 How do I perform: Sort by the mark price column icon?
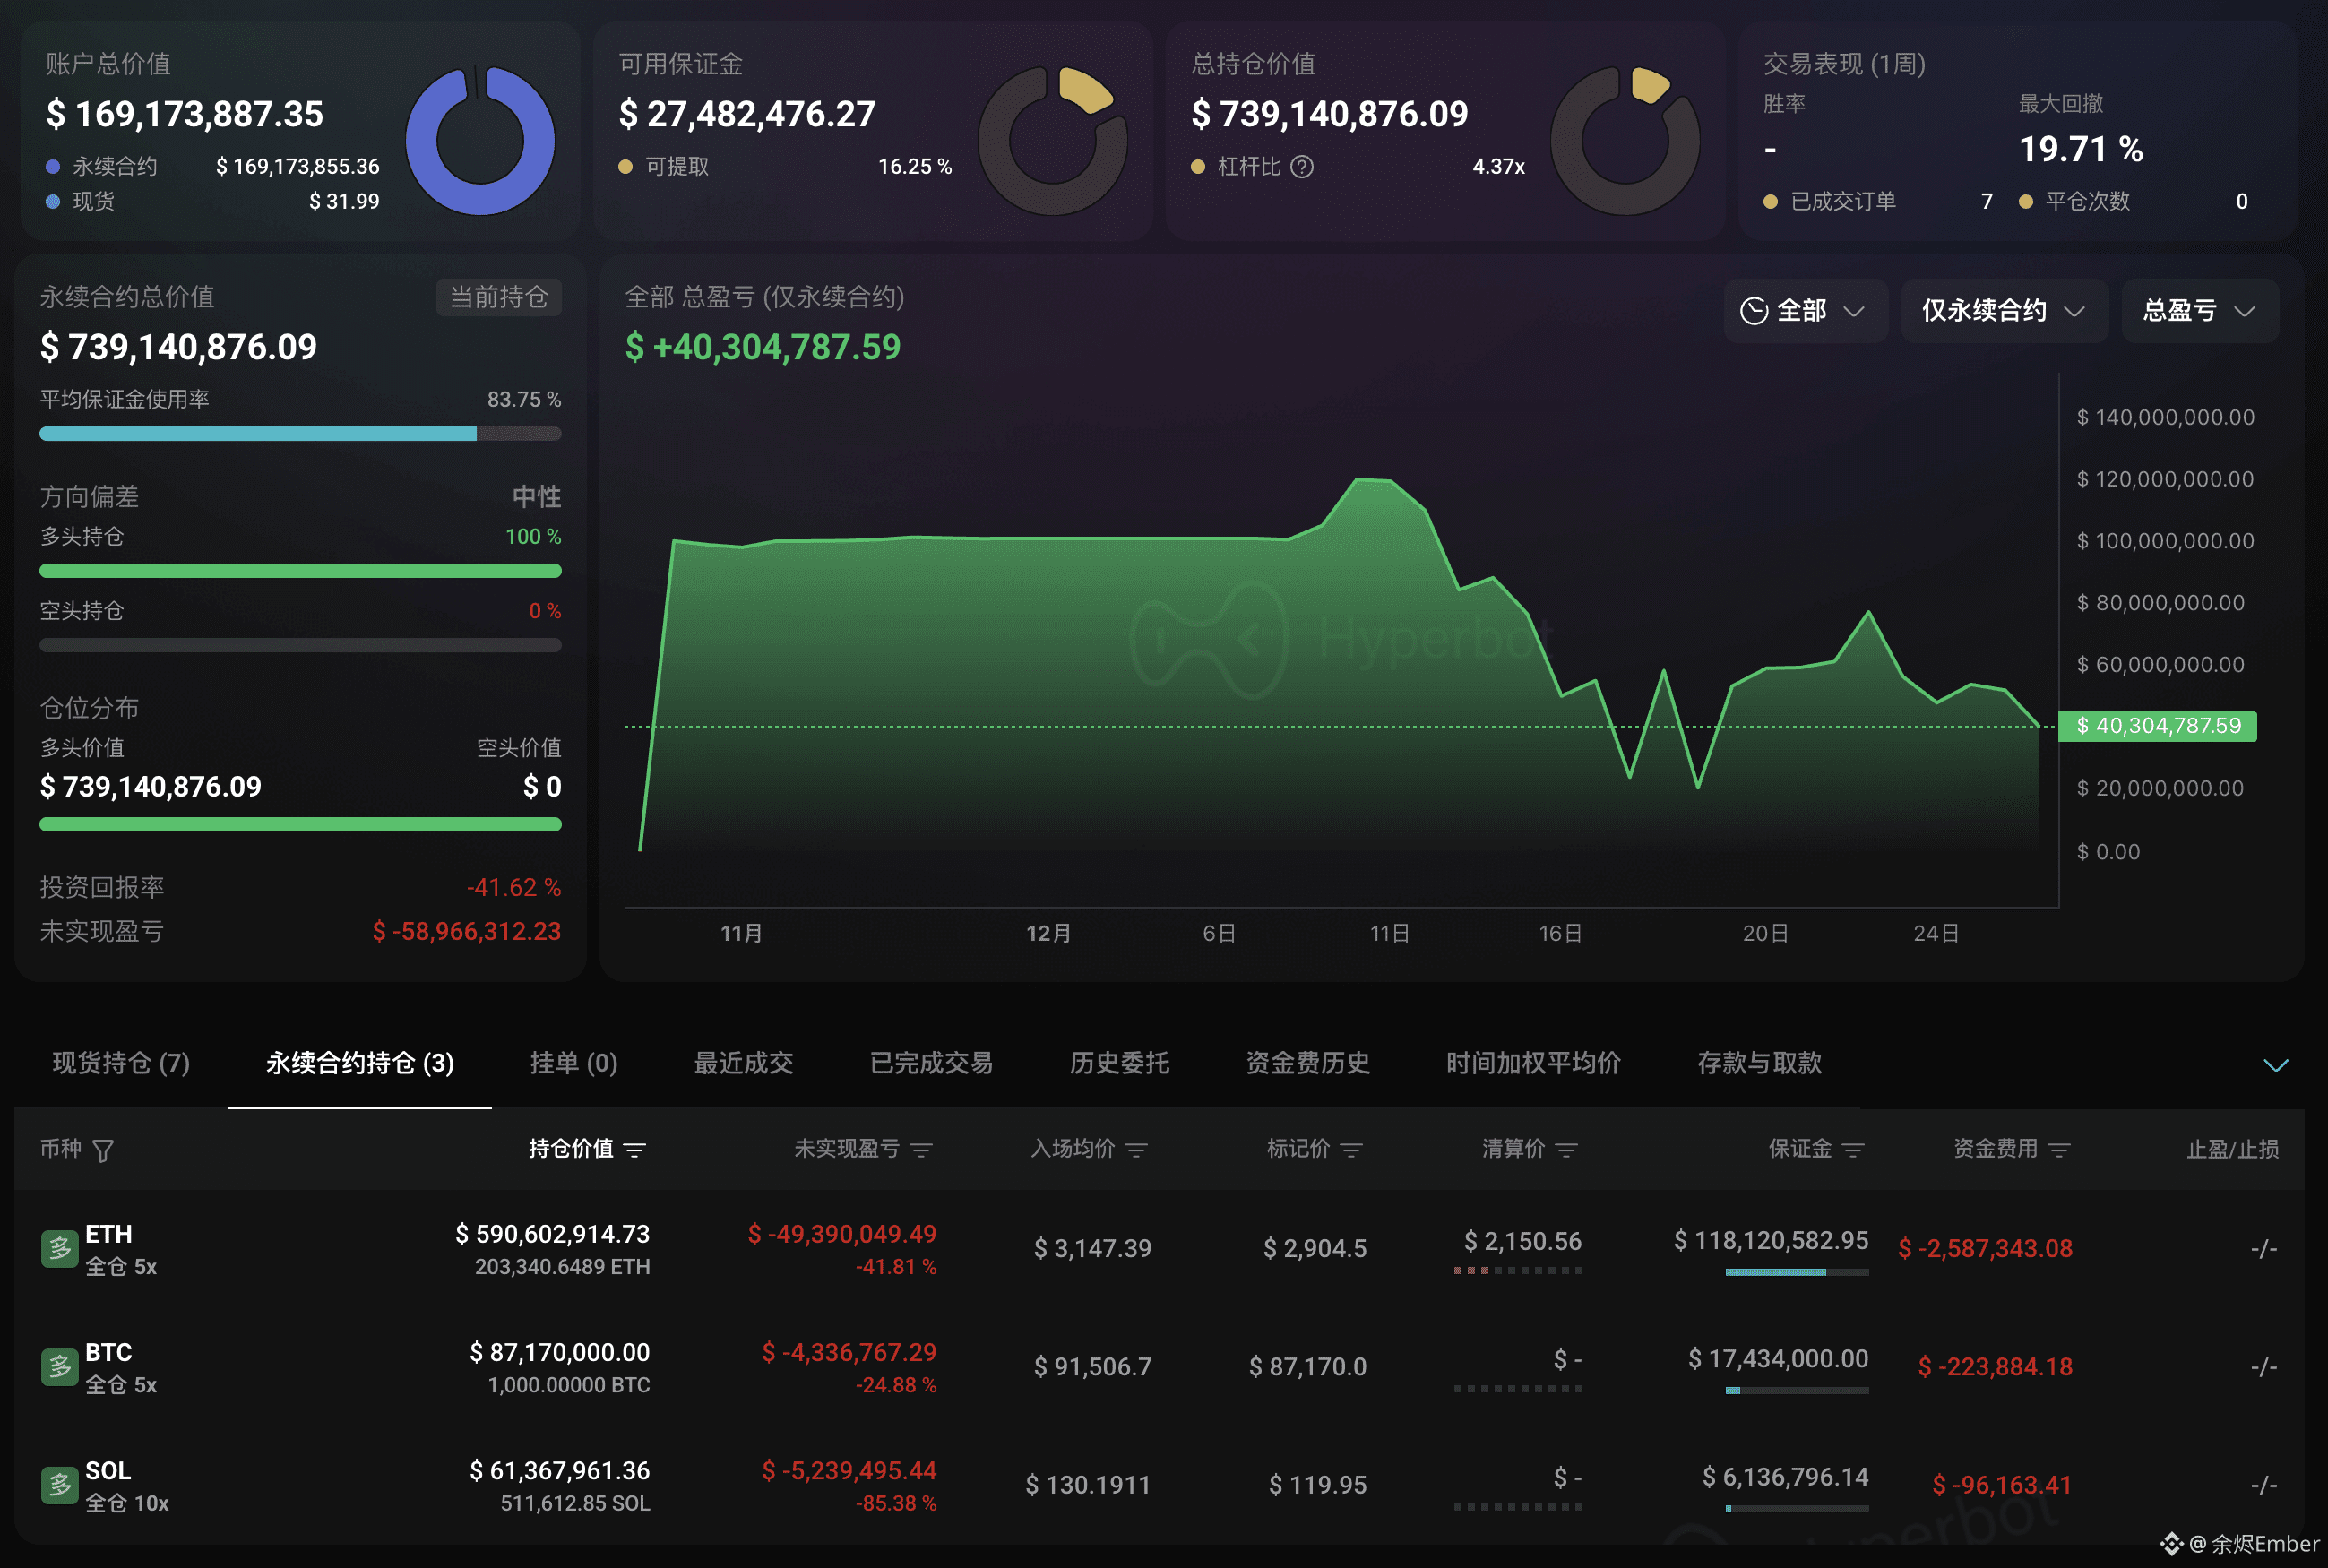[1351, 1150]
